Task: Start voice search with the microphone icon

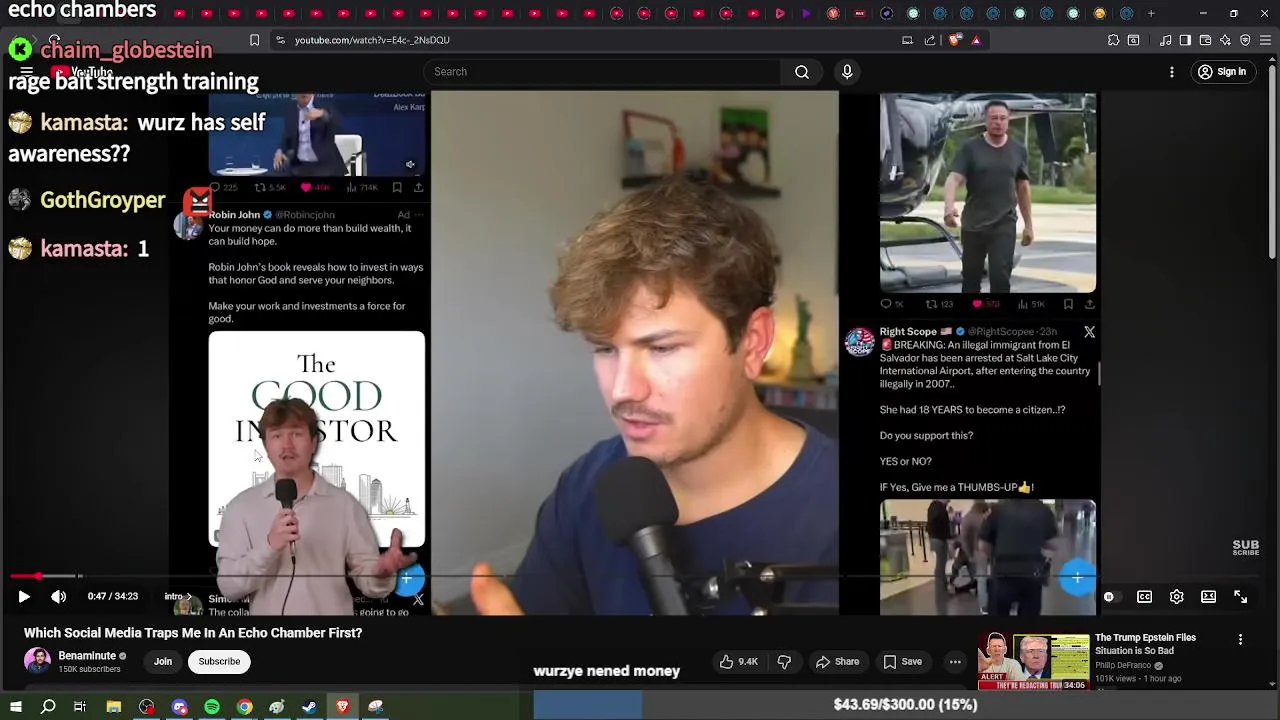Action: point(847,72)
